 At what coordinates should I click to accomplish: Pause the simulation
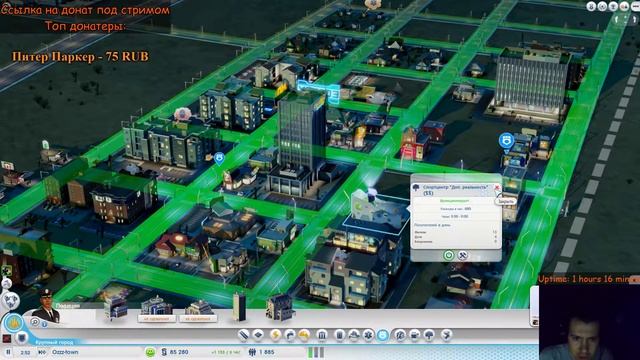coord(8,352)
